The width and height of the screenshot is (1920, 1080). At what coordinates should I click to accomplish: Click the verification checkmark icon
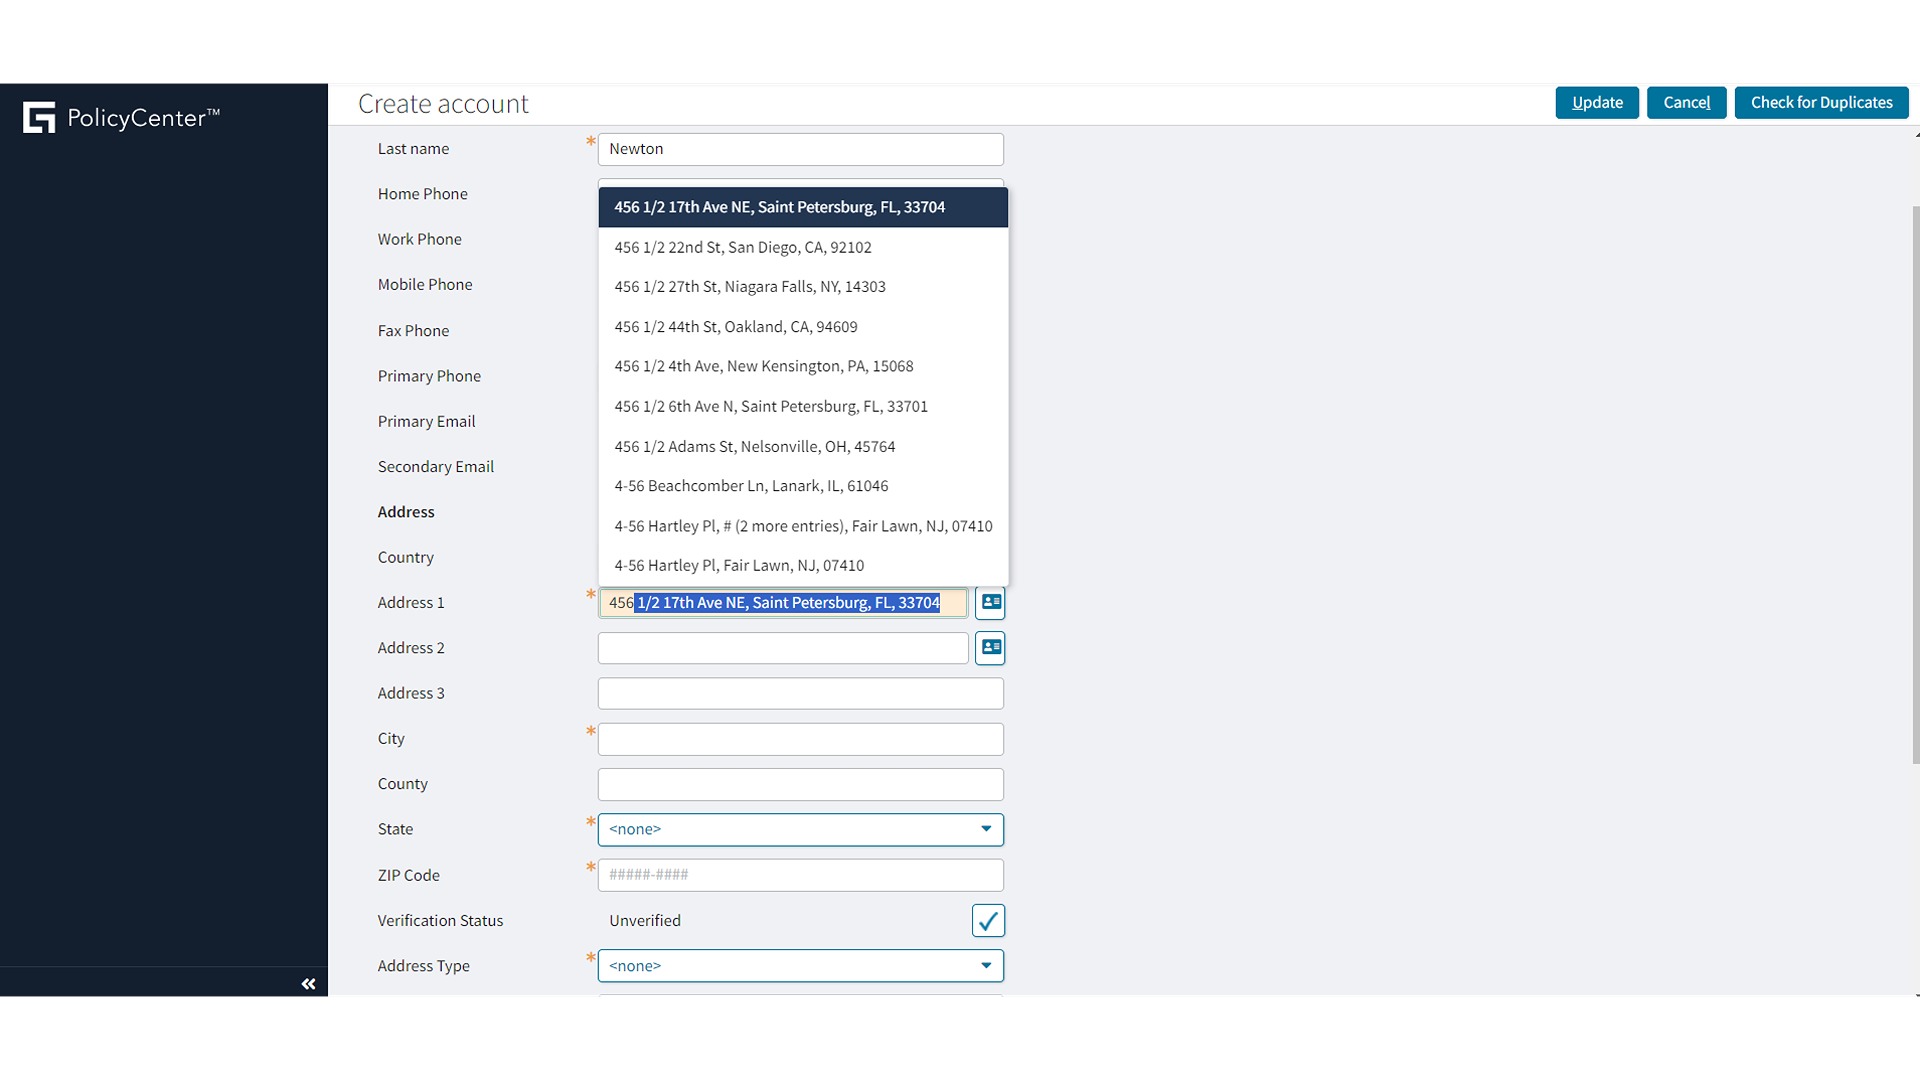pyautogui.click(x=988, y=921)
